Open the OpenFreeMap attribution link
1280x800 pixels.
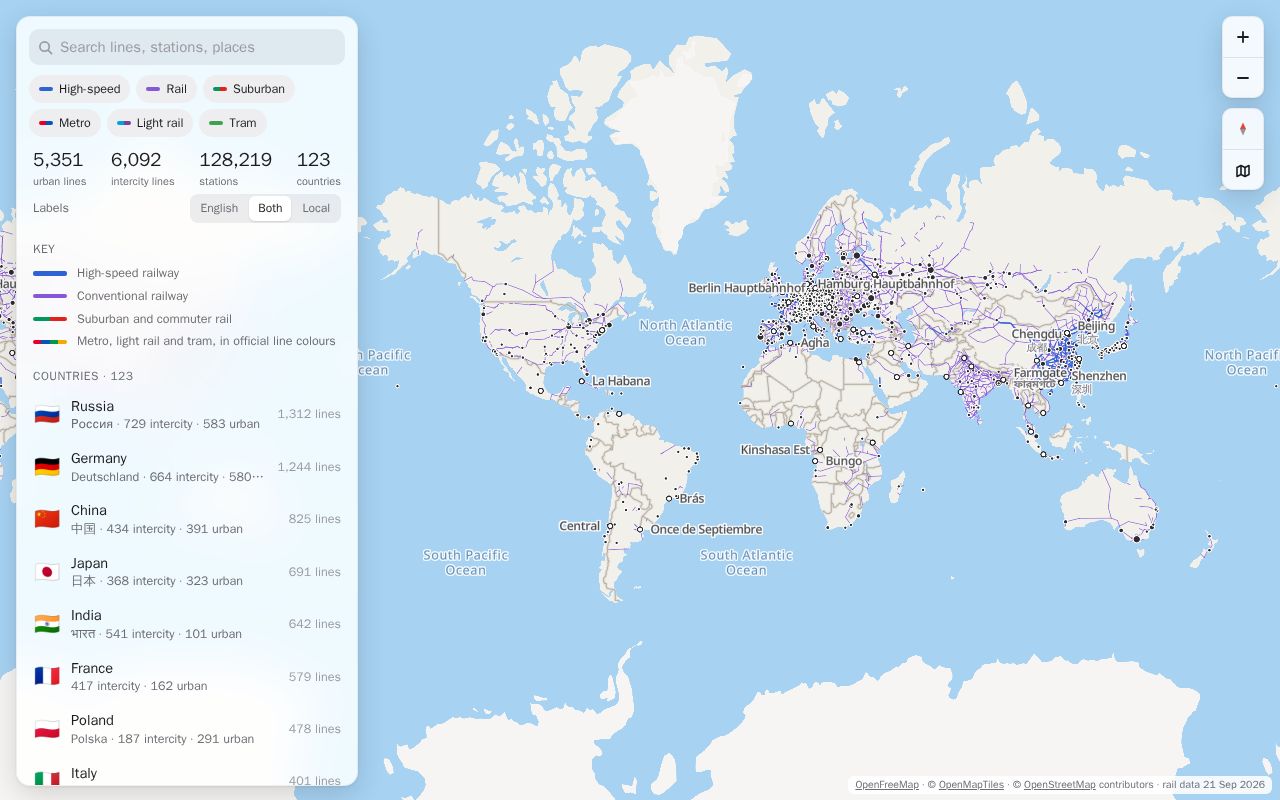pyautogui.click(x=887, y=785)
